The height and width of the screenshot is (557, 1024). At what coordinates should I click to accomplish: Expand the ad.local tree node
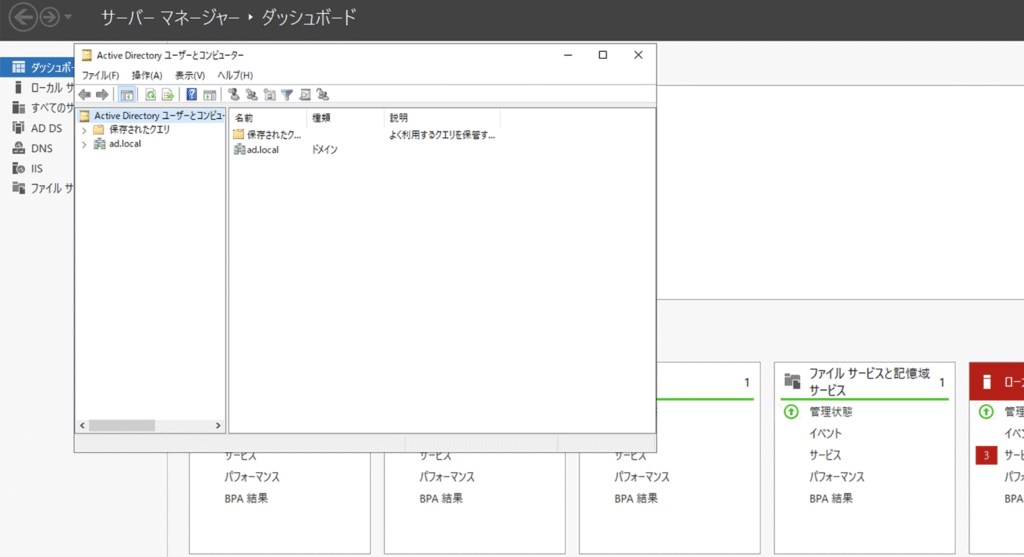tap(84, 144)
